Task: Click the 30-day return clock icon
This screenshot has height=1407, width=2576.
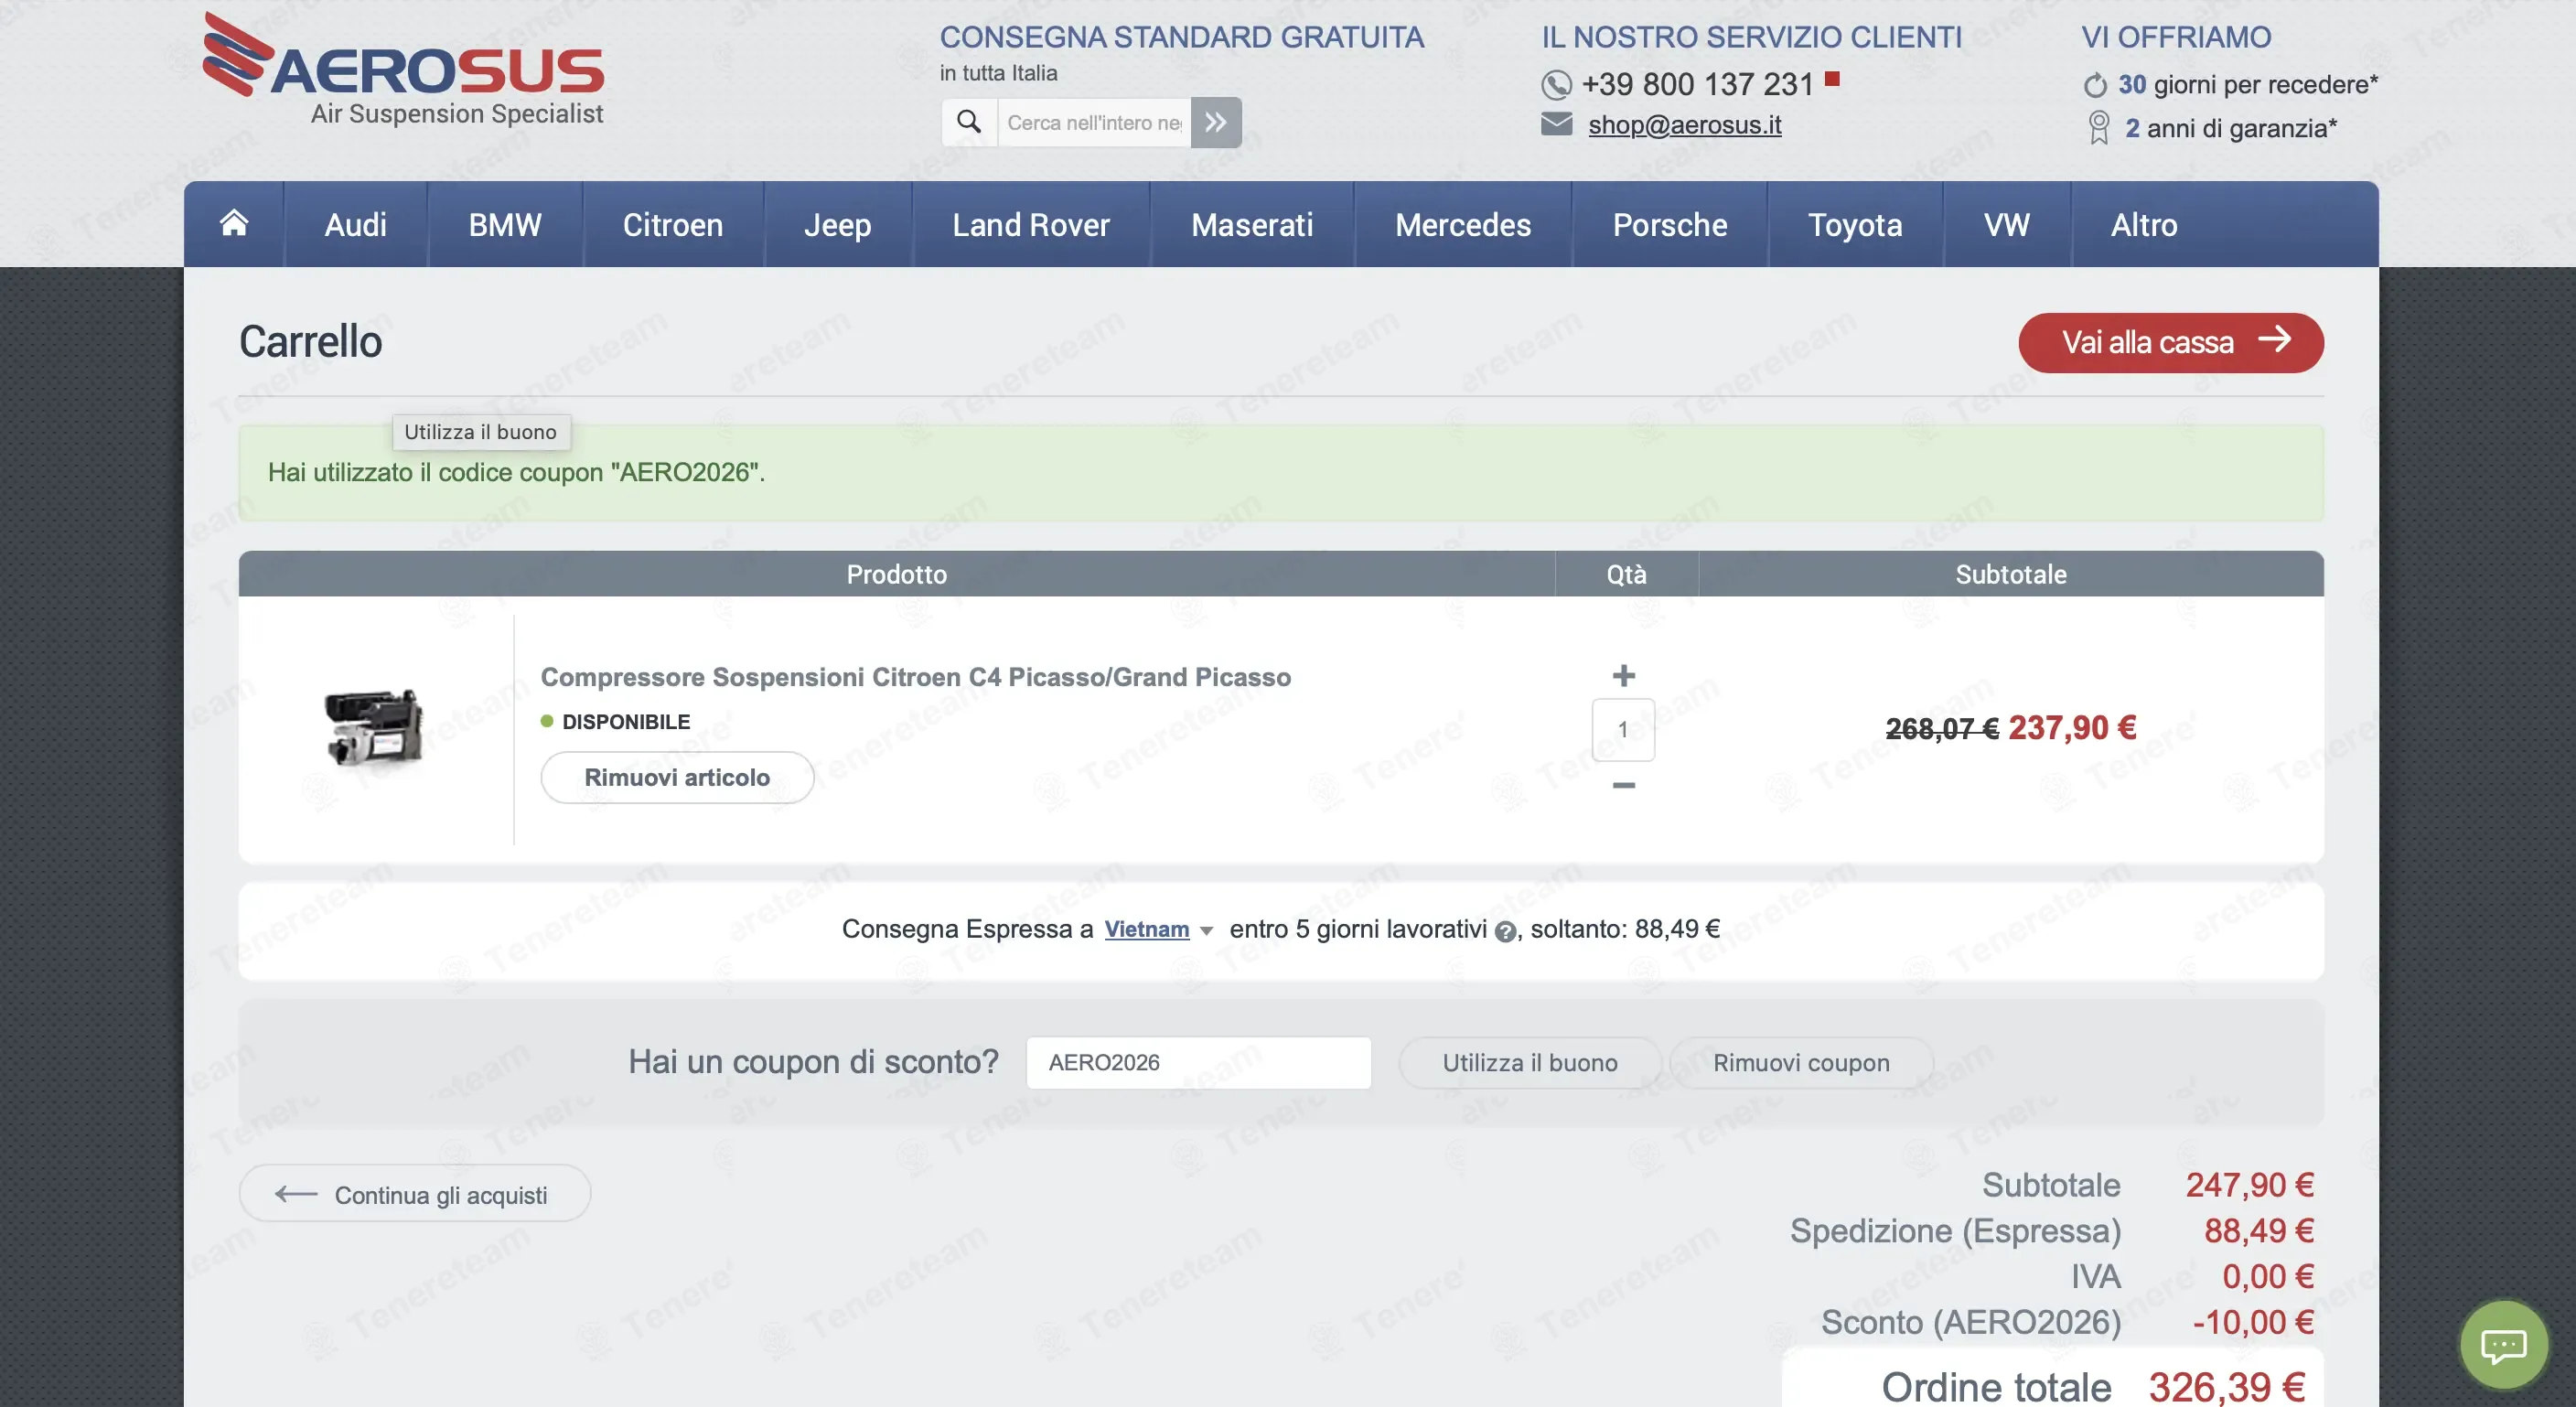Action: [2095, 85]
